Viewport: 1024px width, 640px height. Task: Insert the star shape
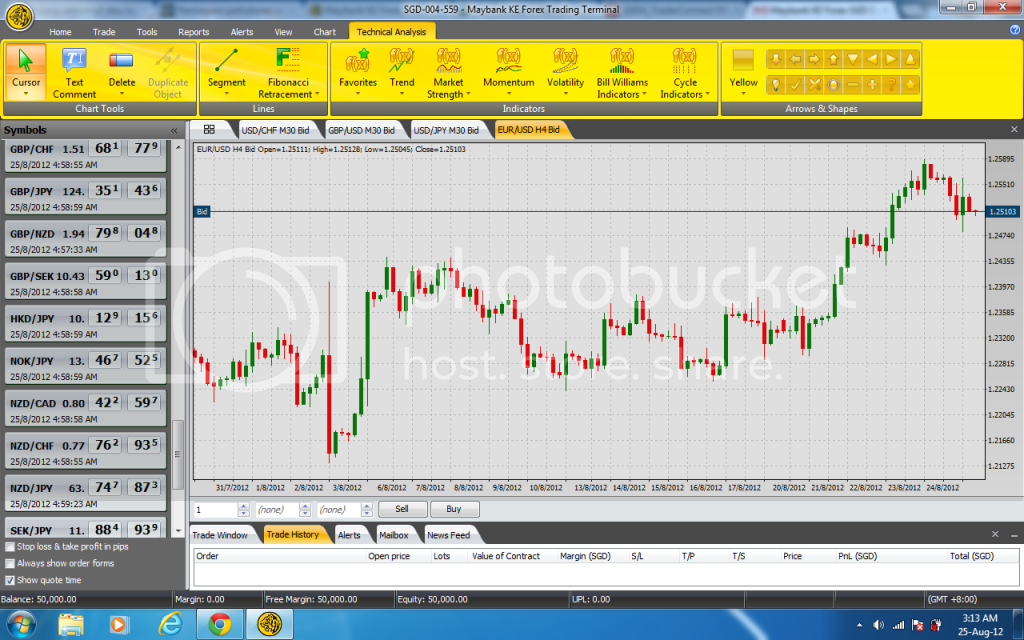[x=910, y=84]
